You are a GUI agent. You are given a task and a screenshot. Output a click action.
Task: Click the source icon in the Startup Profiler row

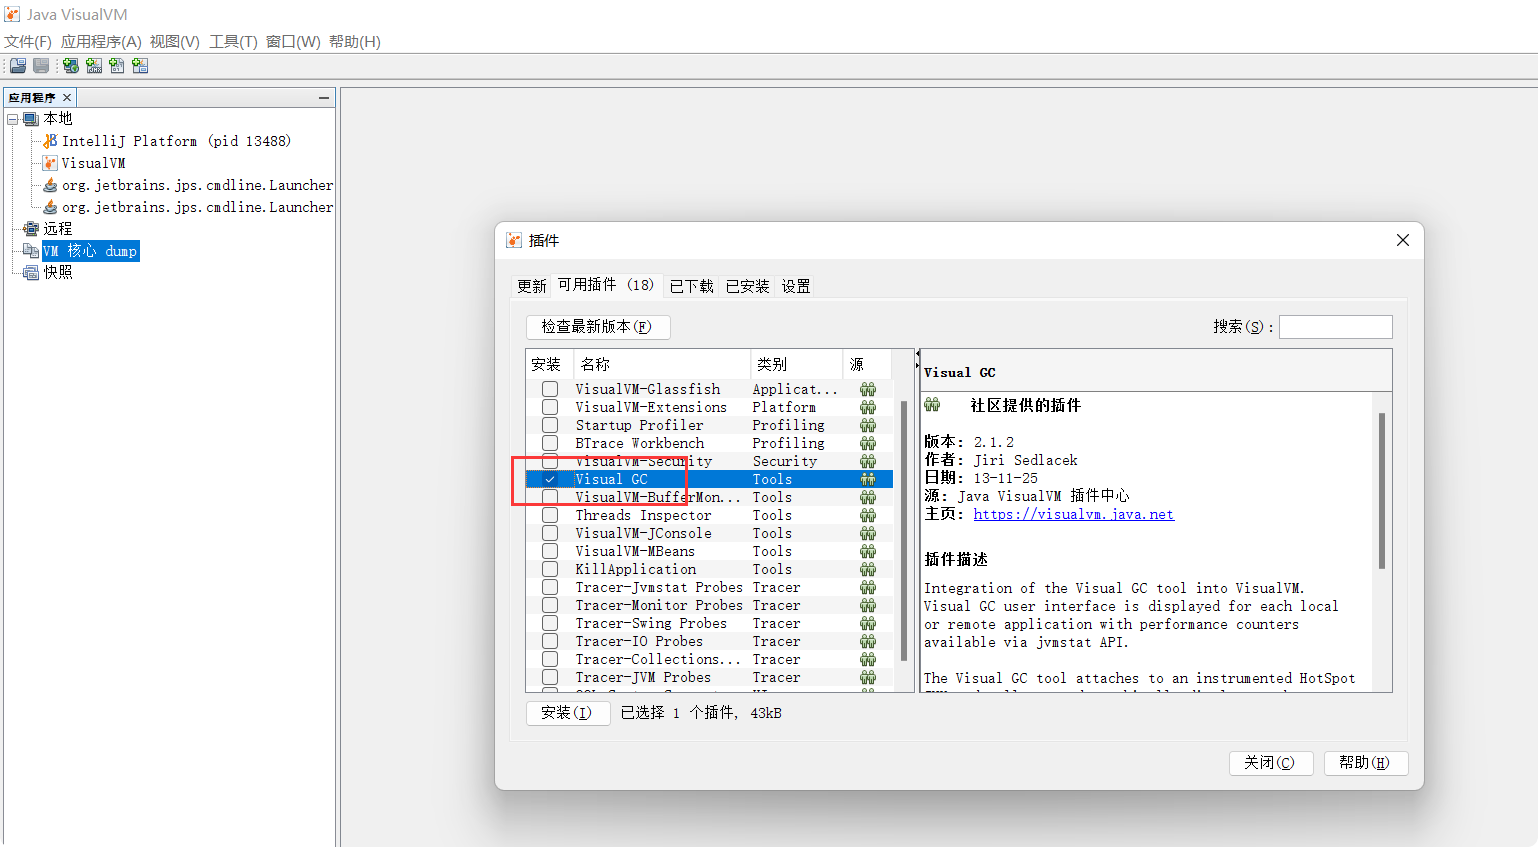coord(868,425)
